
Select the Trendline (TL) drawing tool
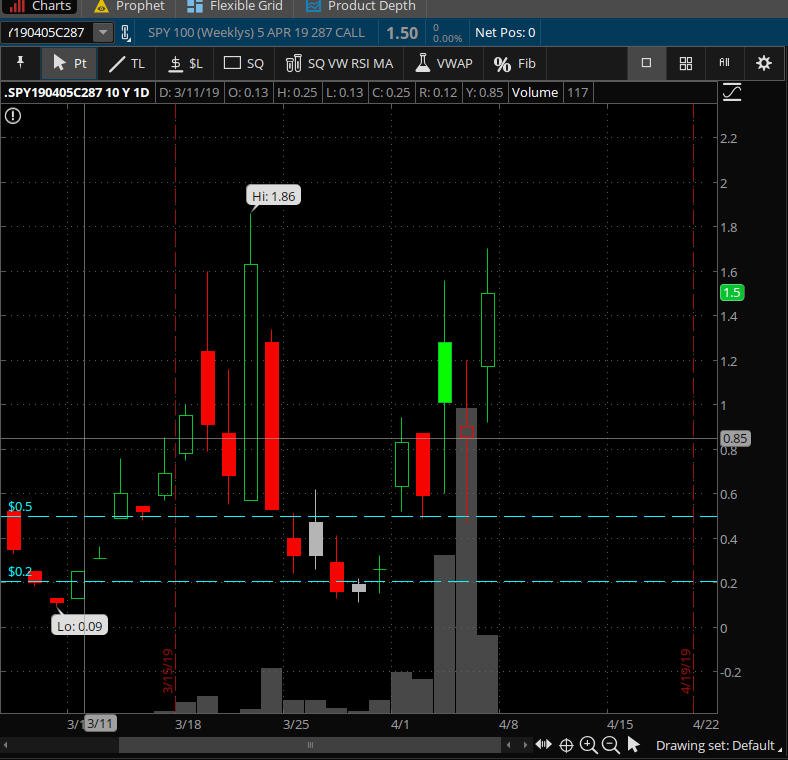point(127,63)
